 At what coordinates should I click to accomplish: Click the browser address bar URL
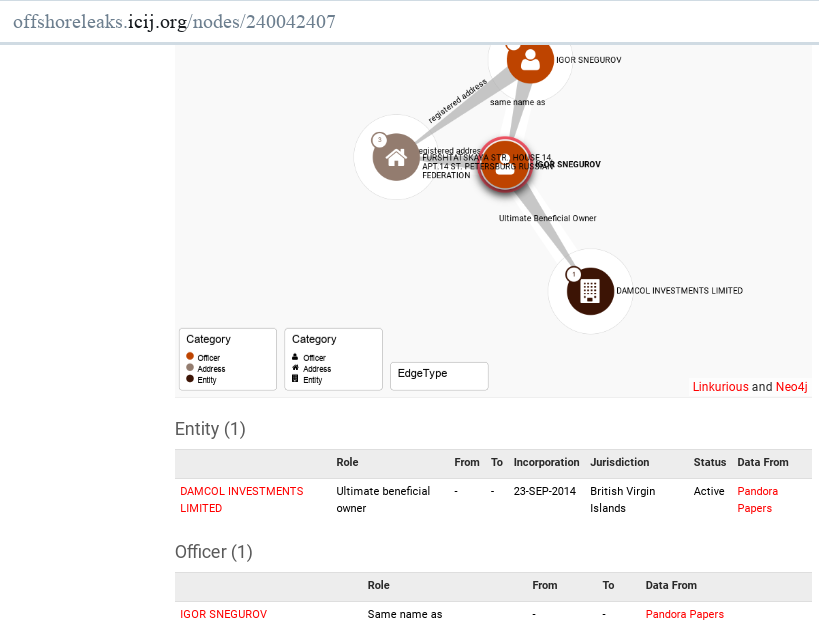coord(174,22)
